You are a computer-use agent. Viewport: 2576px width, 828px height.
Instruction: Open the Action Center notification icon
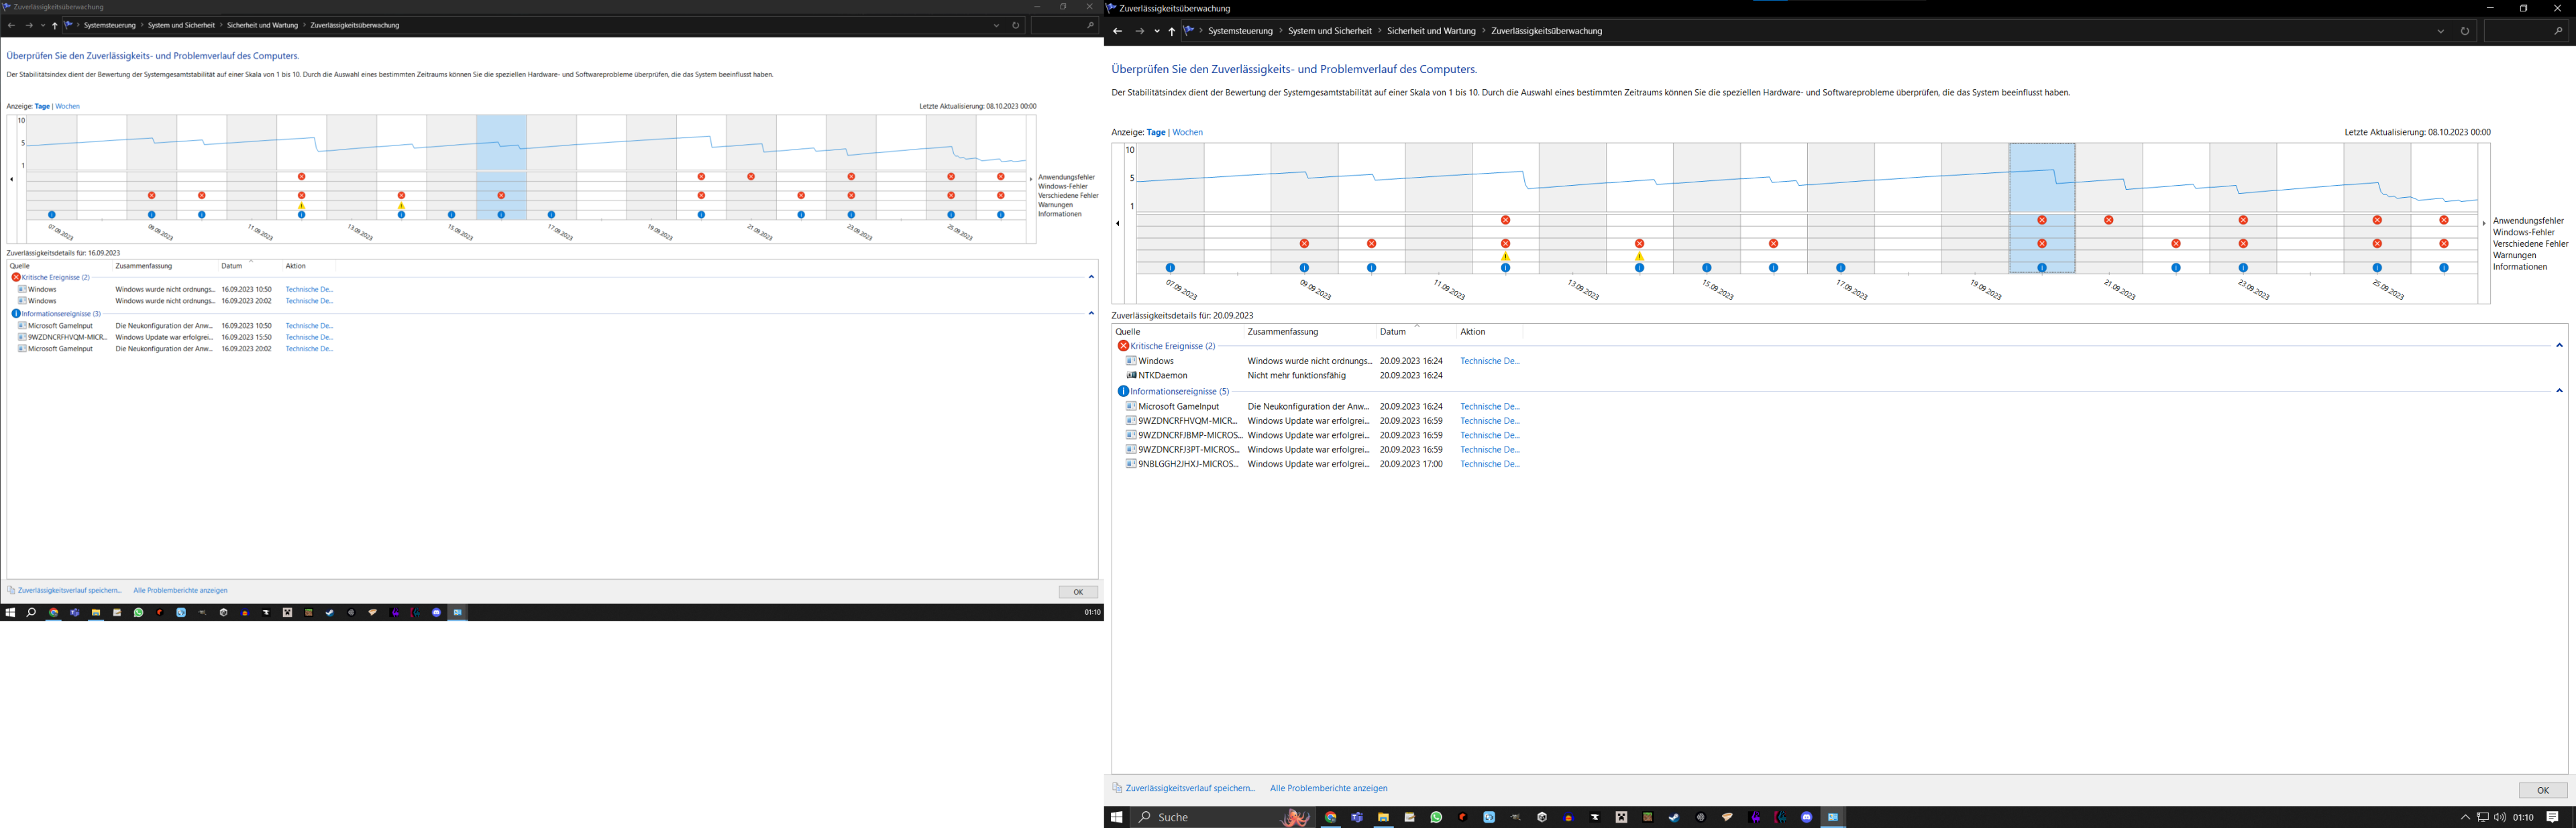pyautogui.click(x=2553, y=817)
